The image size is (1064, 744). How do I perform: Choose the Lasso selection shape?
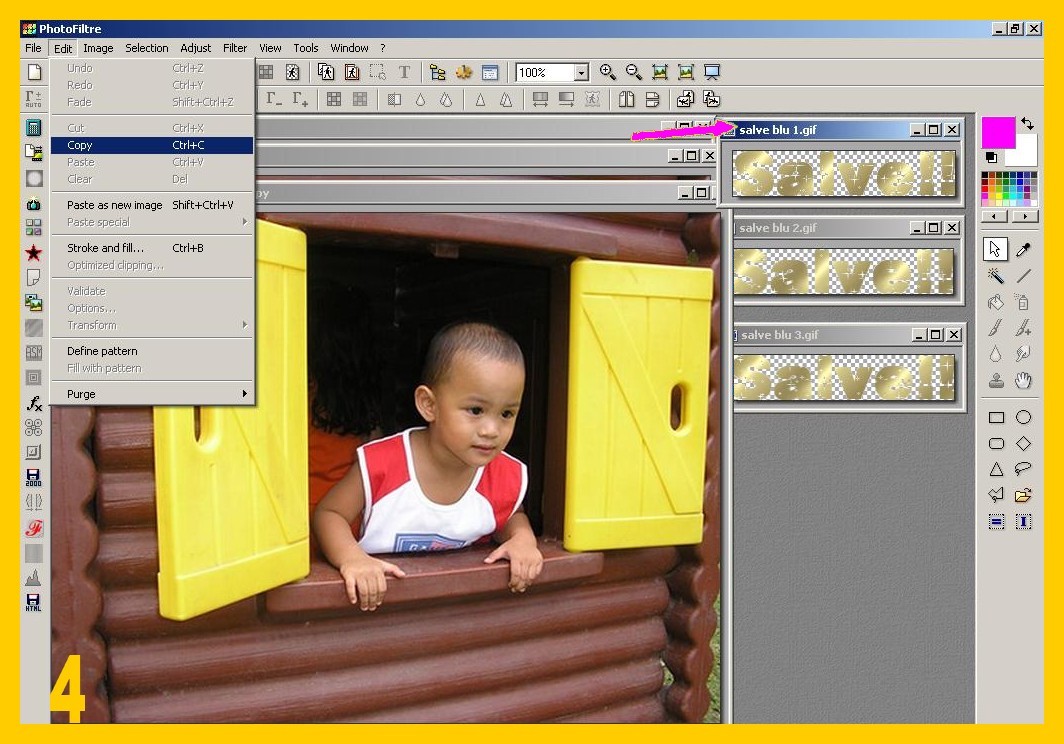[x=1023, y=468]
